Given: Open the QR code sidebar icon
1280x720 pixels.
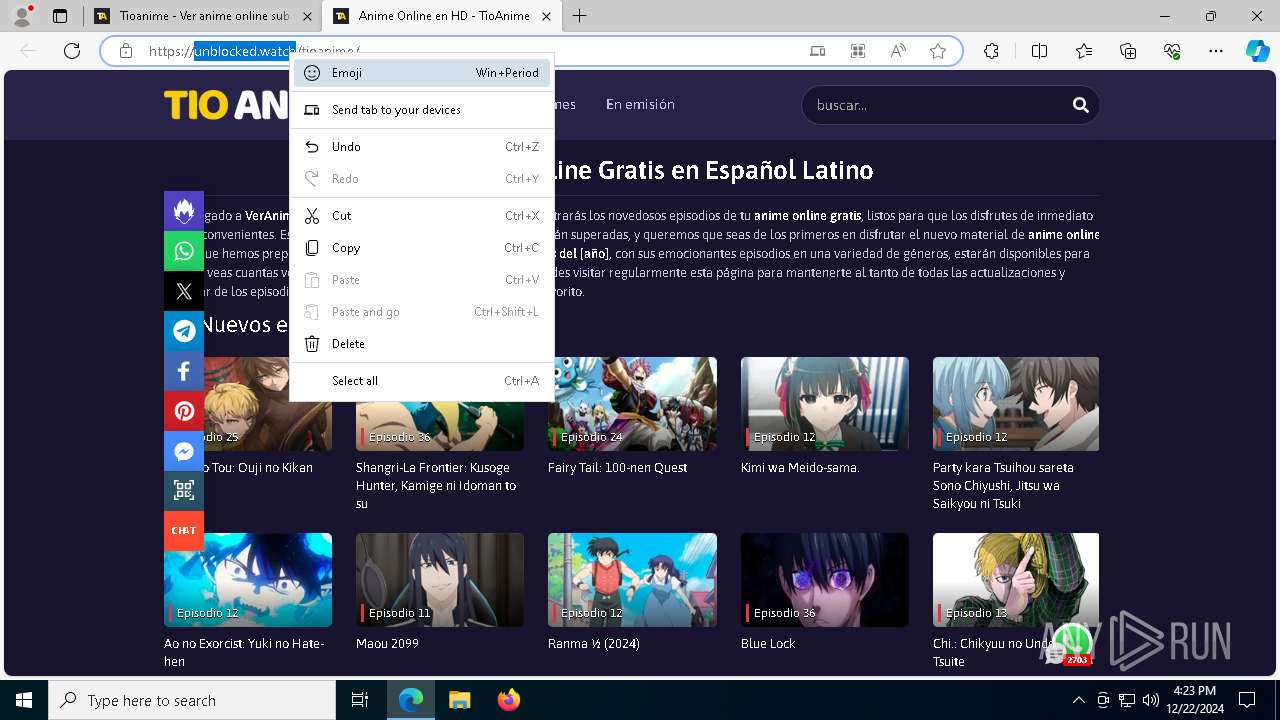Looking at the screenshot, I should click(184, 490).
